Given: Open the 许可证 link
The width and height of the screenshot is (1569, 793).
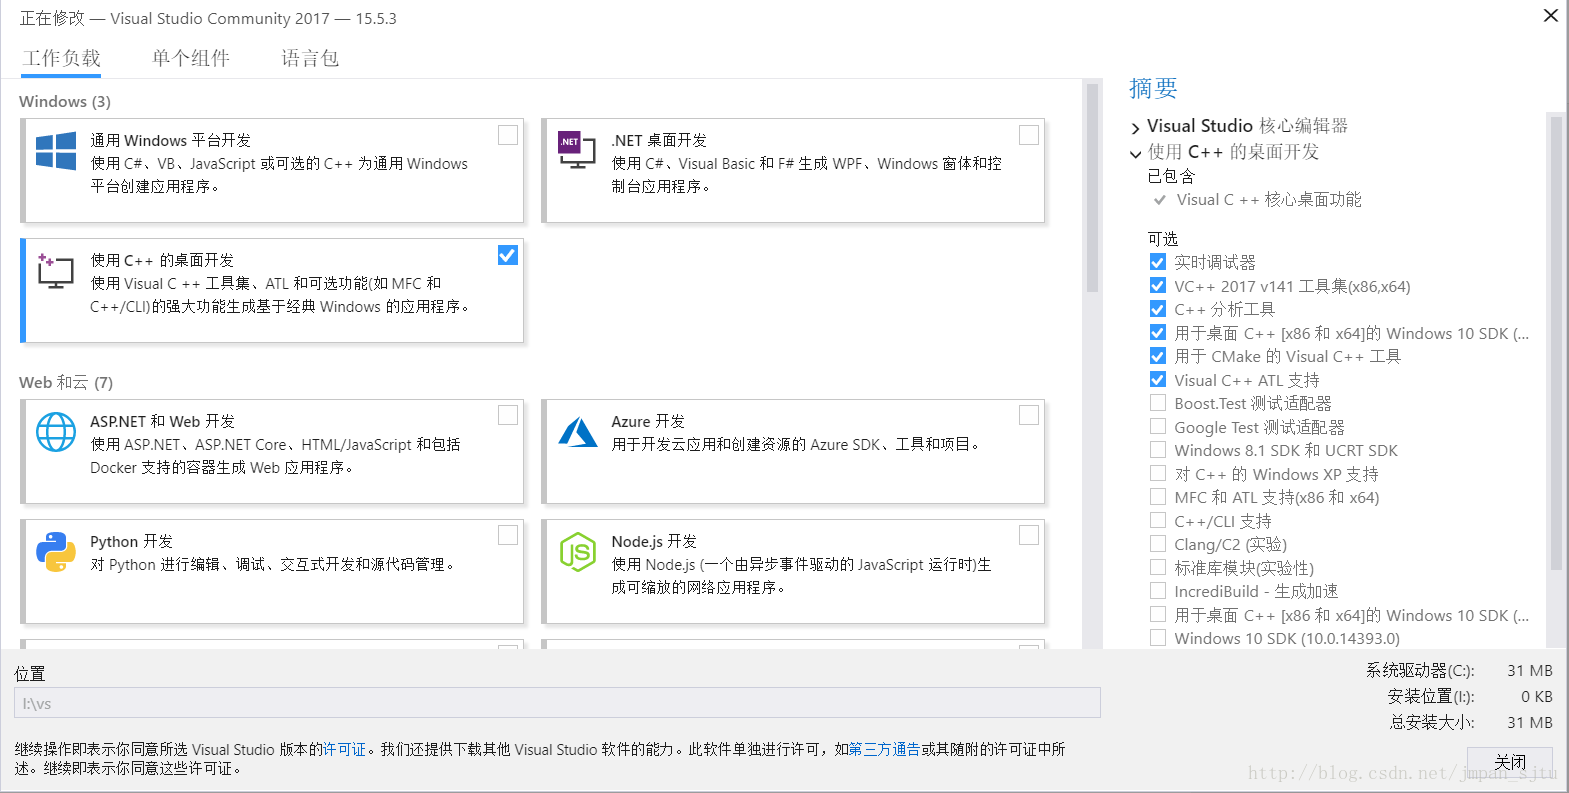Looking at the screenshot, I should (345, 749).
